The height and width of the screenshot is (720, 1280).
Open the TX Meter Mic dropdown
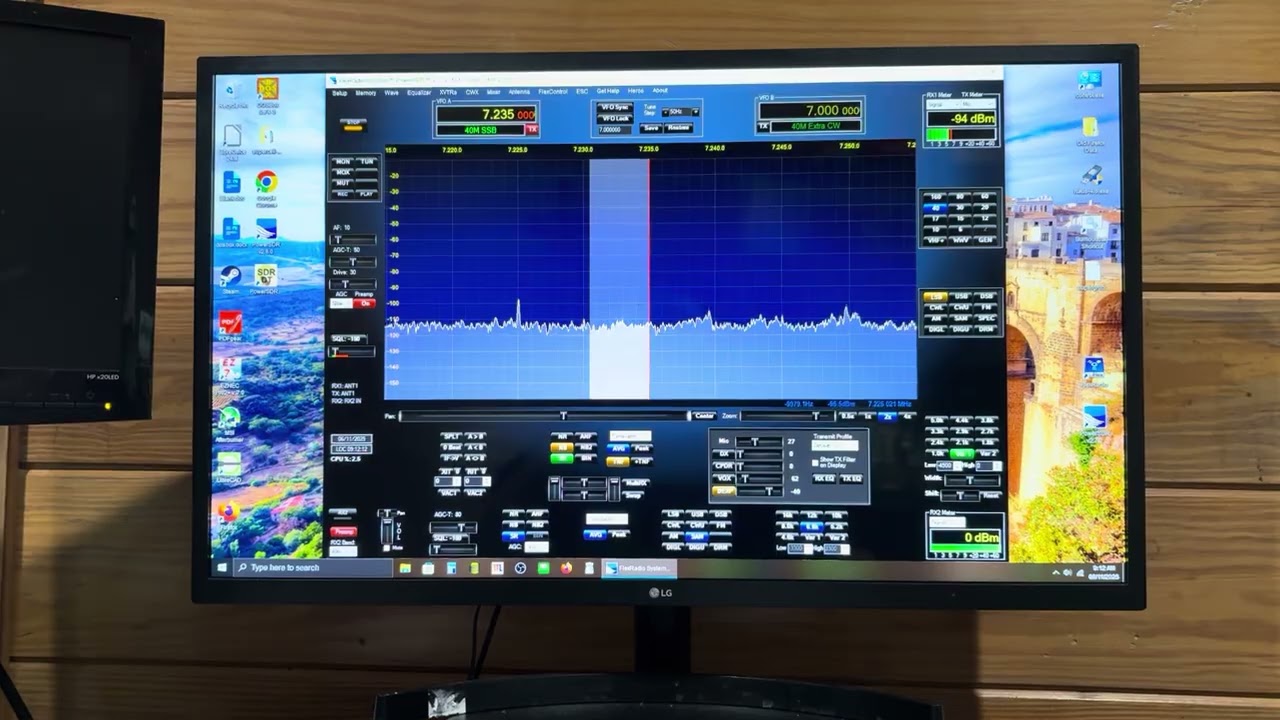coord(978,103)
